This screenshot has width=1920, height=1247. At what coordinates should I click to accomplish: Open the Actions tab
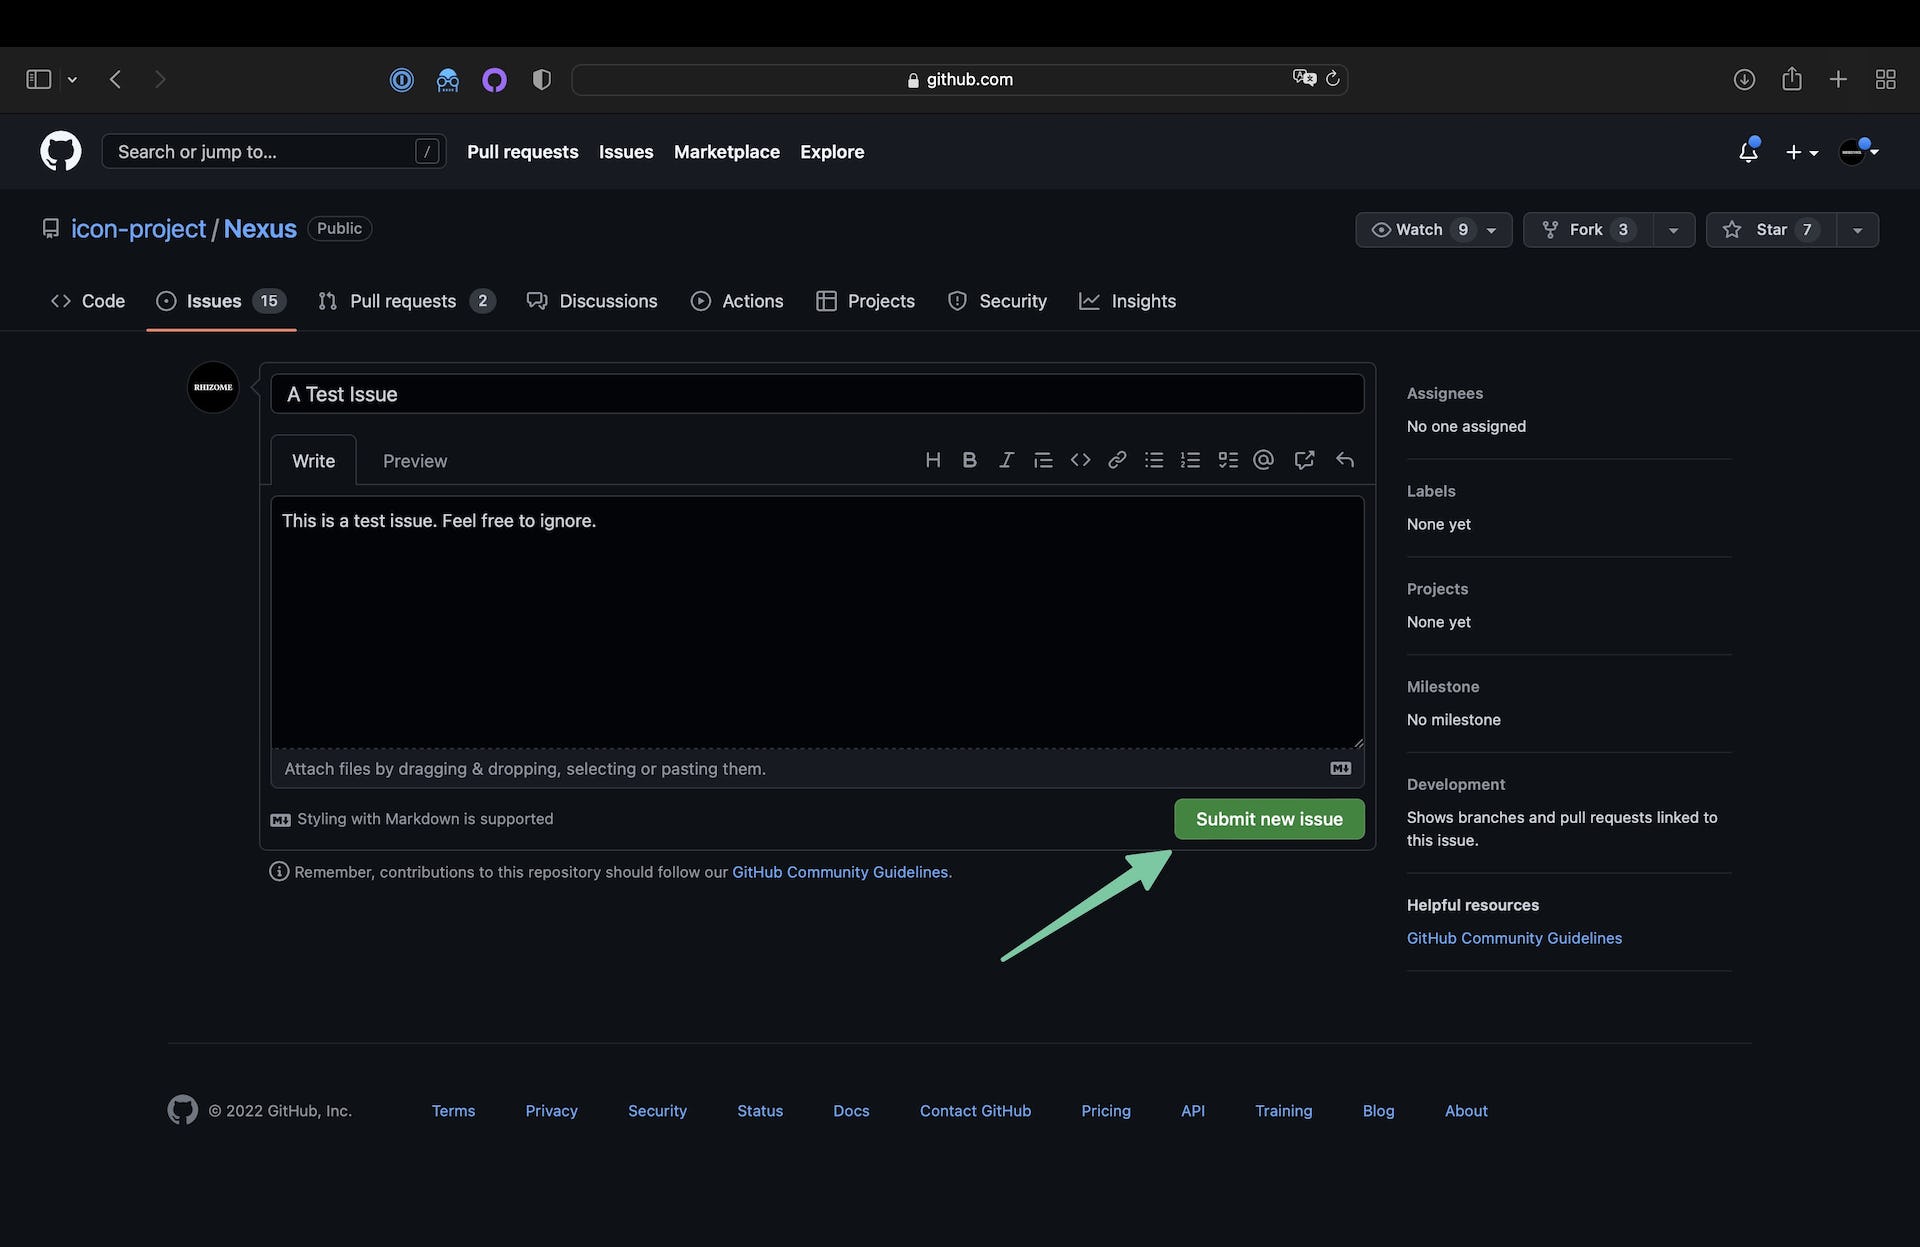(737, 301)
